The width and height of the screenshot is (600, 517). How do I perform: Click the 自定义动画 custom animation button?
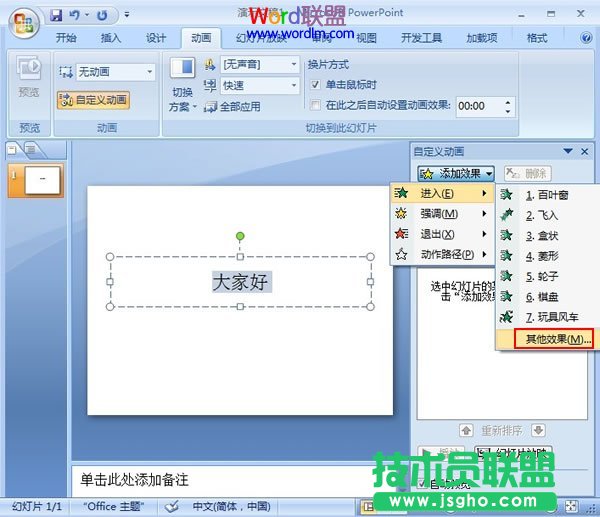[x=93, y=100]
